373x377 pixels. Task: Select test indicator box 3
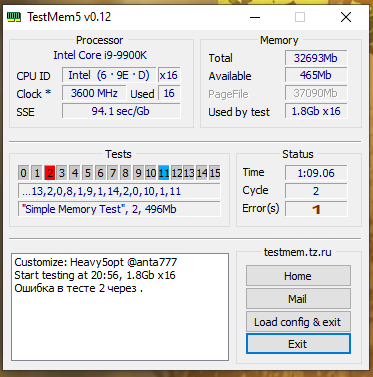point(62,173)
